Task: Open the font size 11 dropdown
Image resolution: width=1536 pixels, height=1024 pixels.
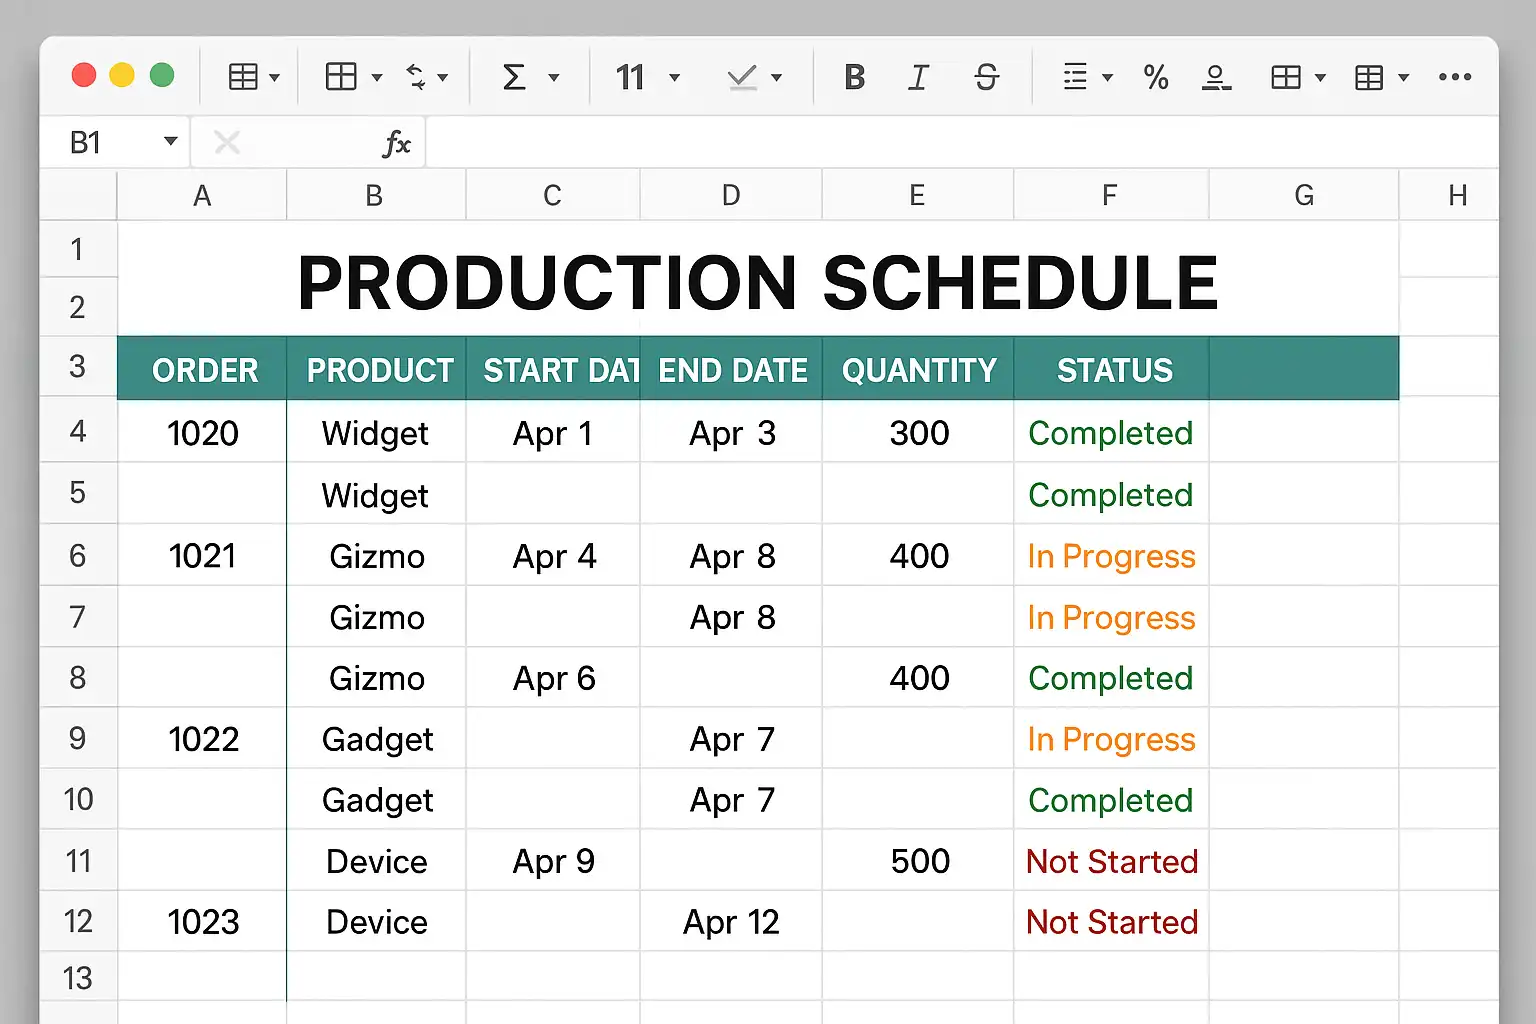Action: 674,77
